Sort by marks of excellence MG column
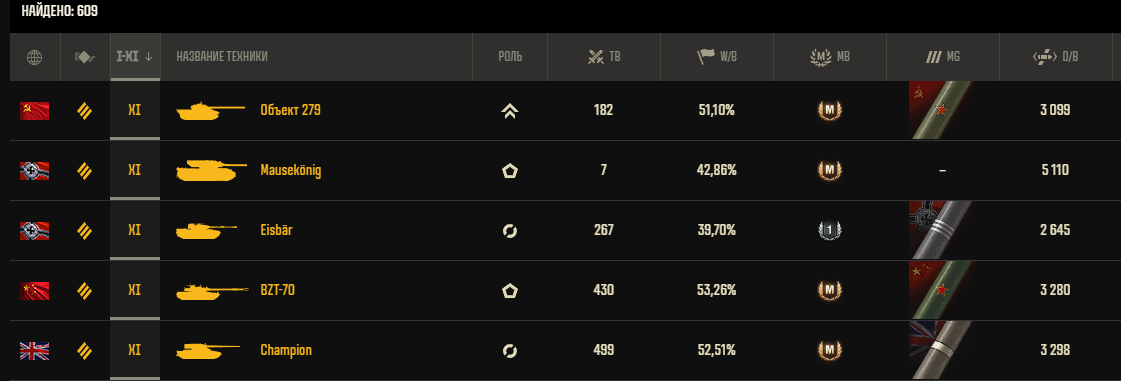This screenshot has width=1121, height=381. [x=942, y=57]
